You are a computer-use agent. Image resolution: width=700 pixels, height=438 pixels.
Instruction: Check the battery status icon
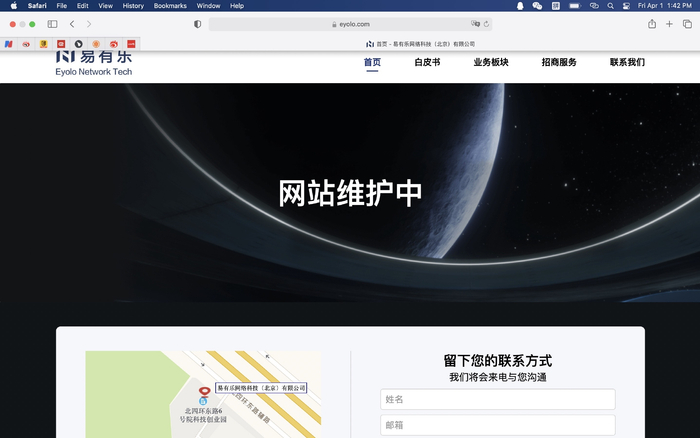pos(575,6)
